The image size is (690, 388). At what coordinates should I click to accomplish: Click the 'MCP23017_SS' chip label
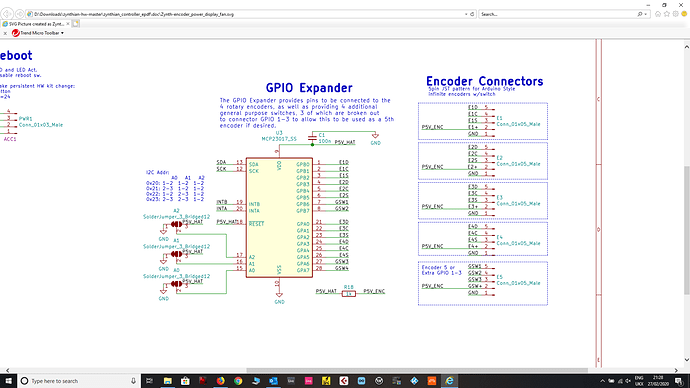[x=279, y=139]
